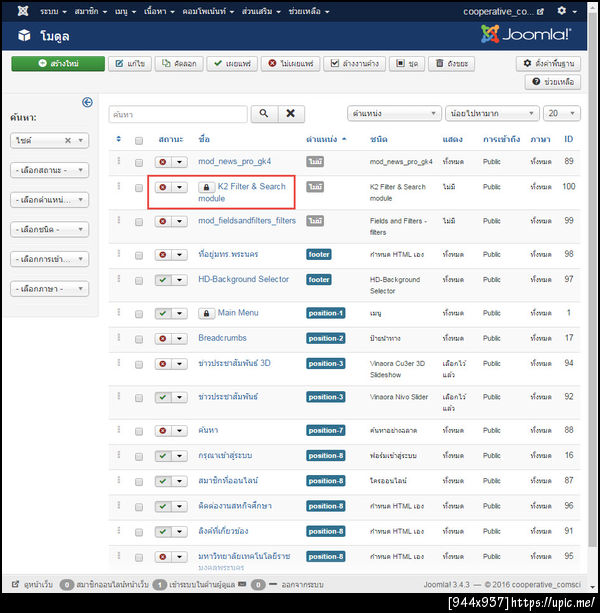Open the Content menu in the top bar
This screenshot has width=600, height=613.
pyautogui.click(x=159, y=11)
